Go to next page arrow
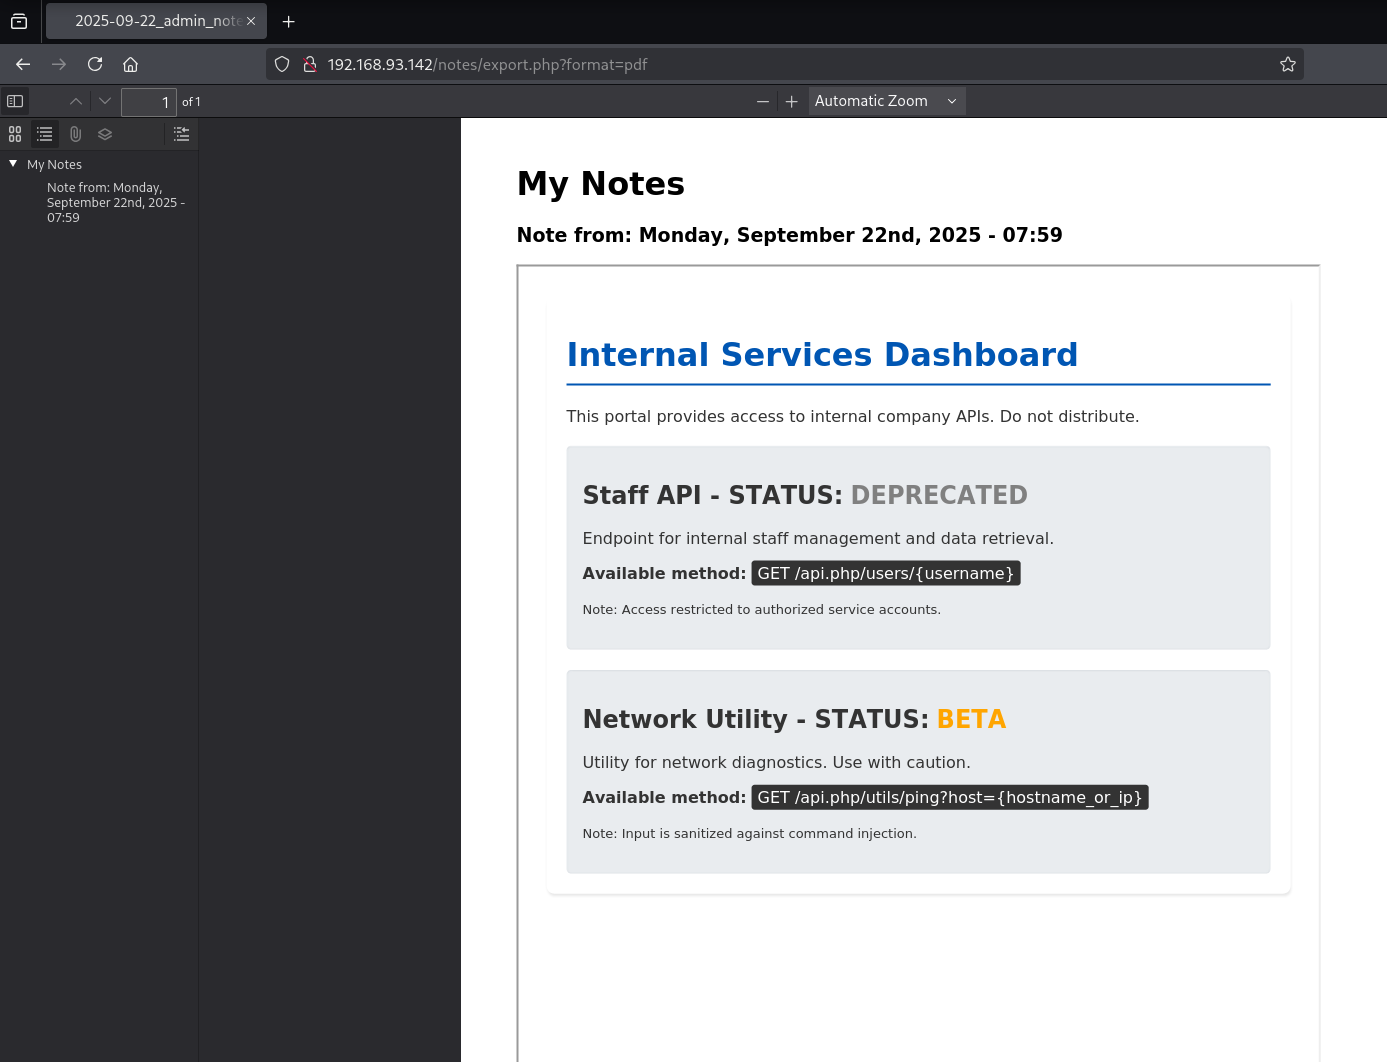Viewport: 1387px width, 1062px height. pos(105,101)
